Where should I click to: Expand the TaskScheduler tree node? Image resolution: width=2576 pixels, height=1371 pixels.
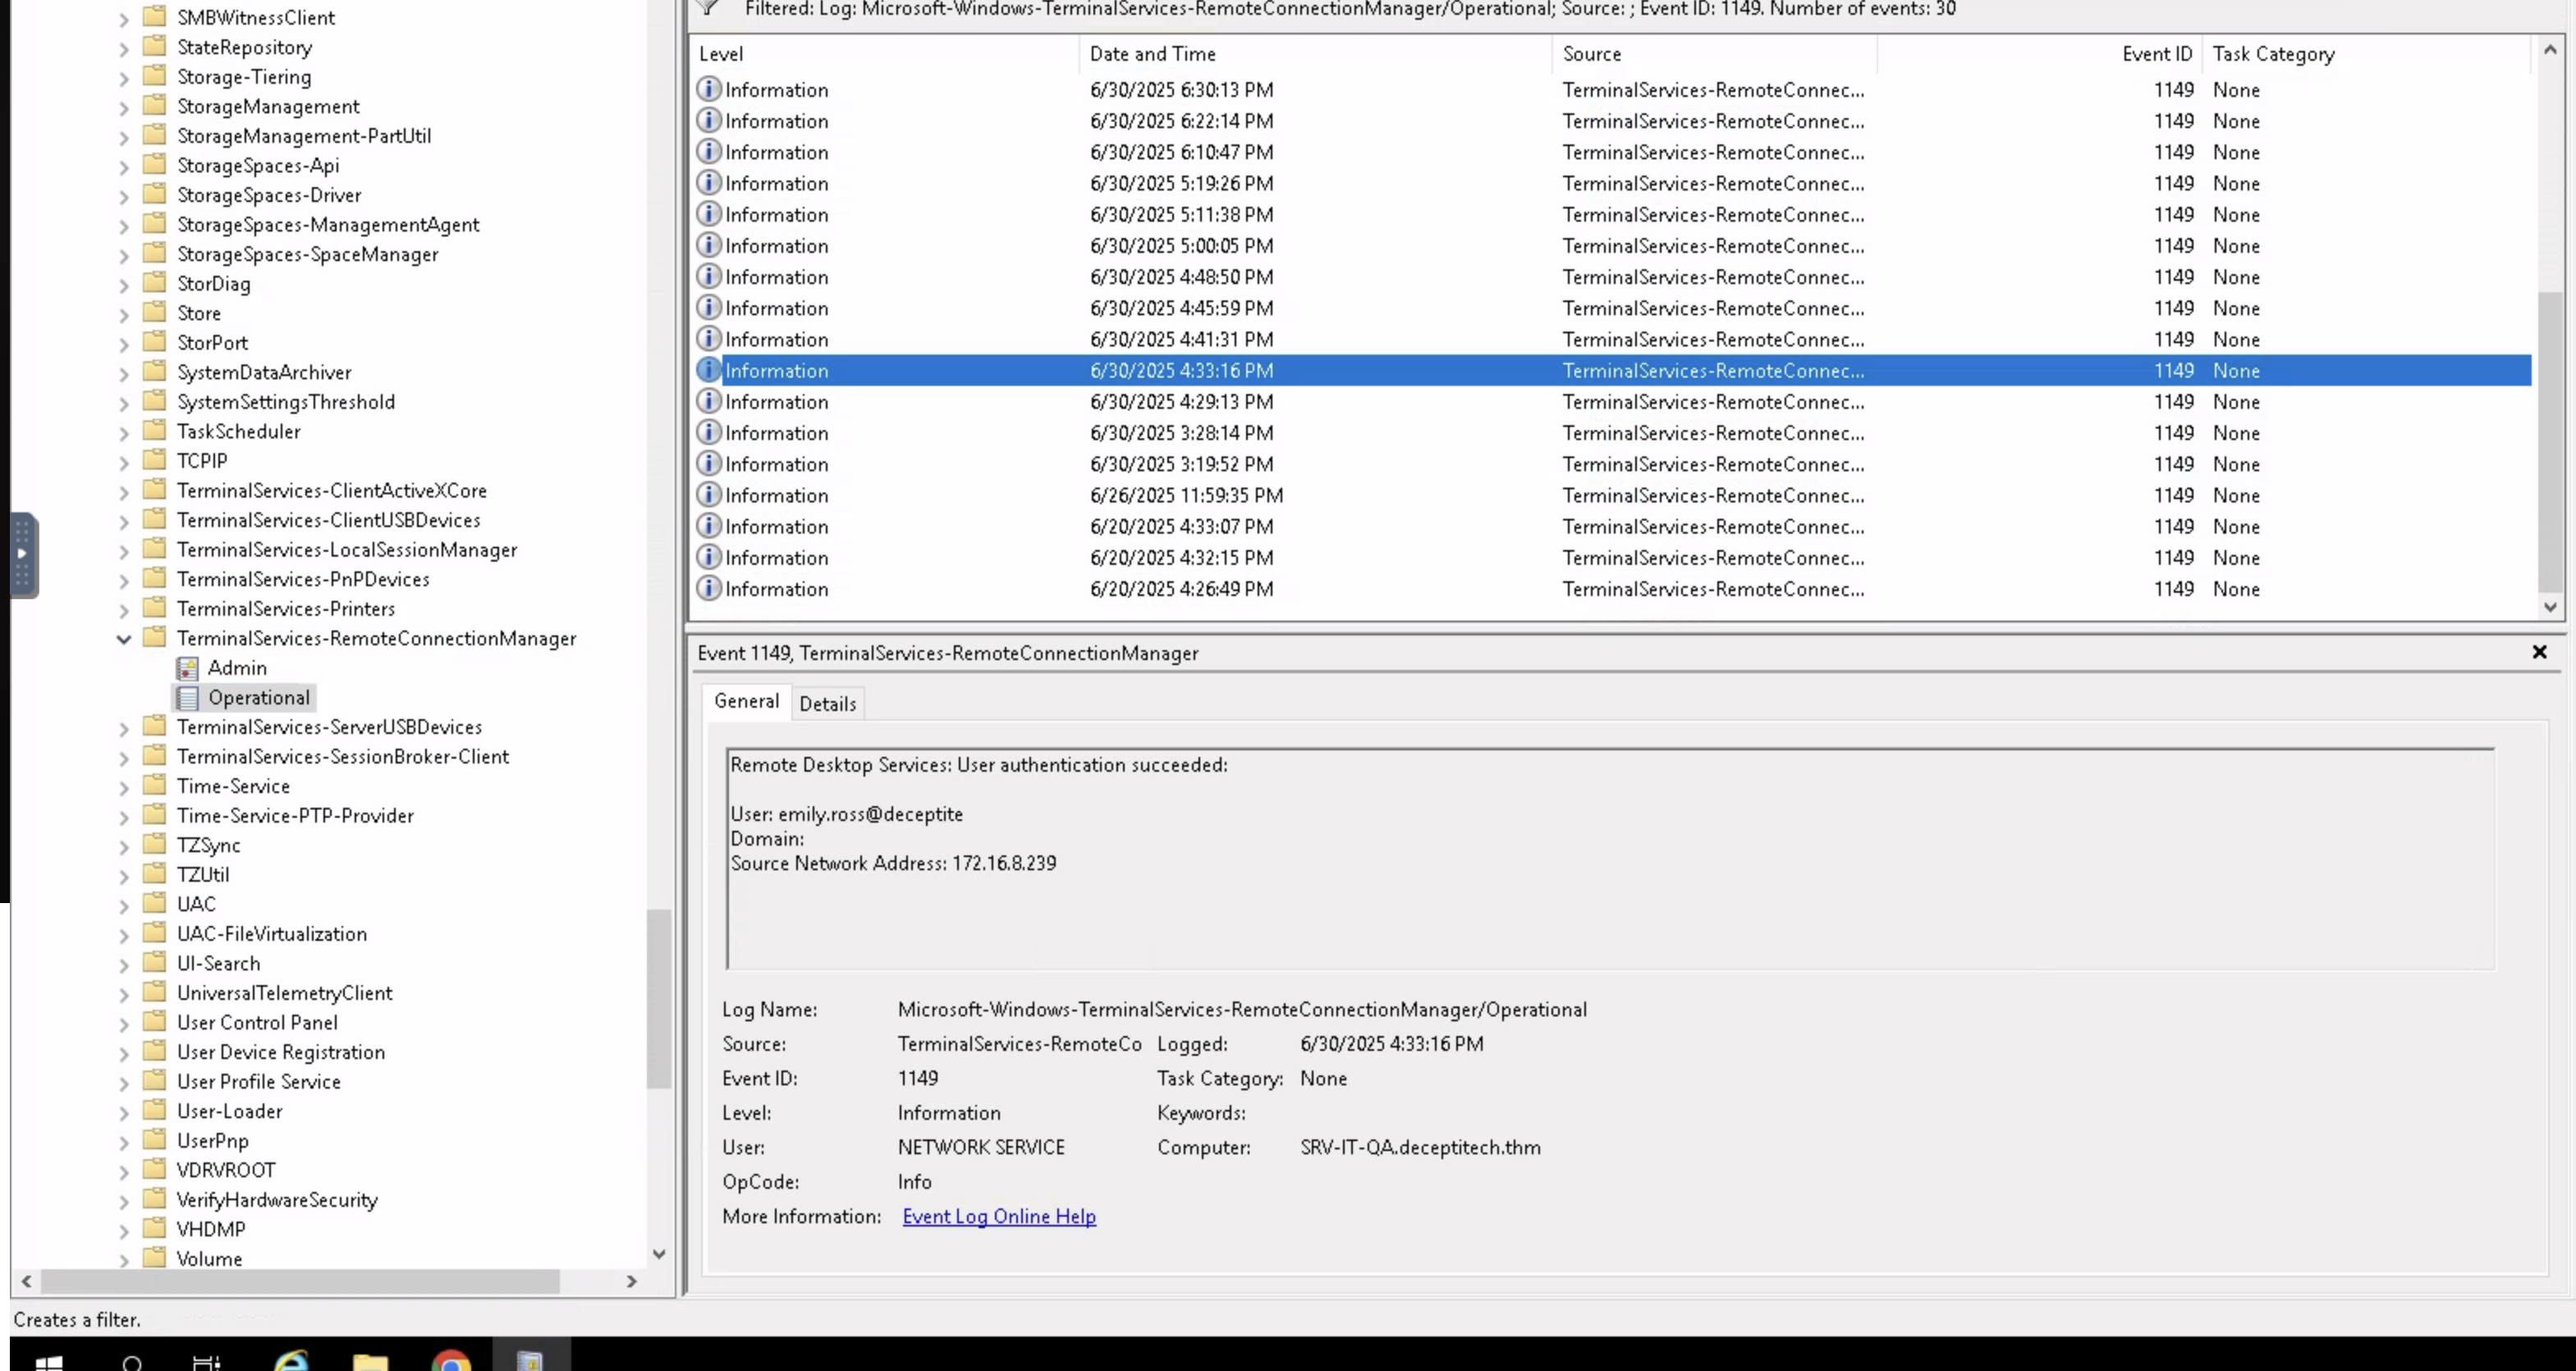pyautogui.click(x=123, y=433)
